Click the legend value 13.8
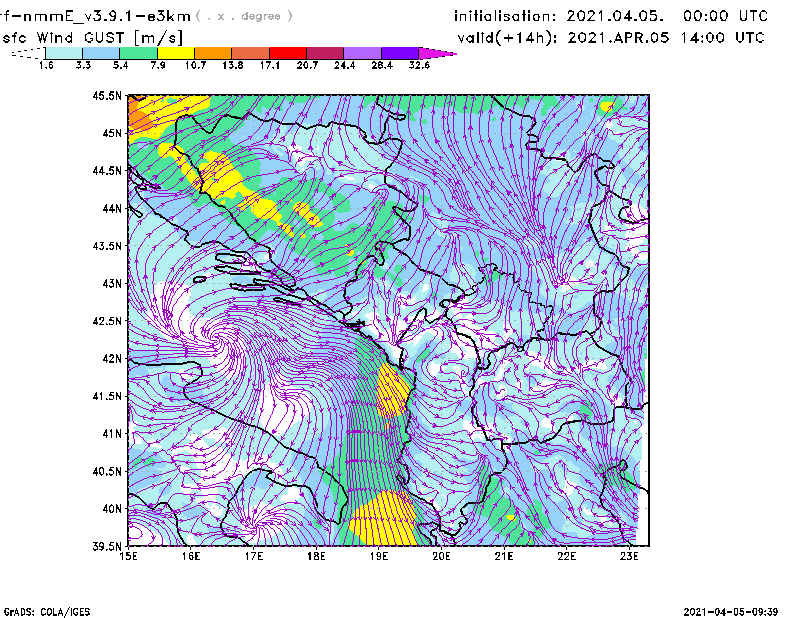Viewport: 800px width, 618px height. click(233, 65)
